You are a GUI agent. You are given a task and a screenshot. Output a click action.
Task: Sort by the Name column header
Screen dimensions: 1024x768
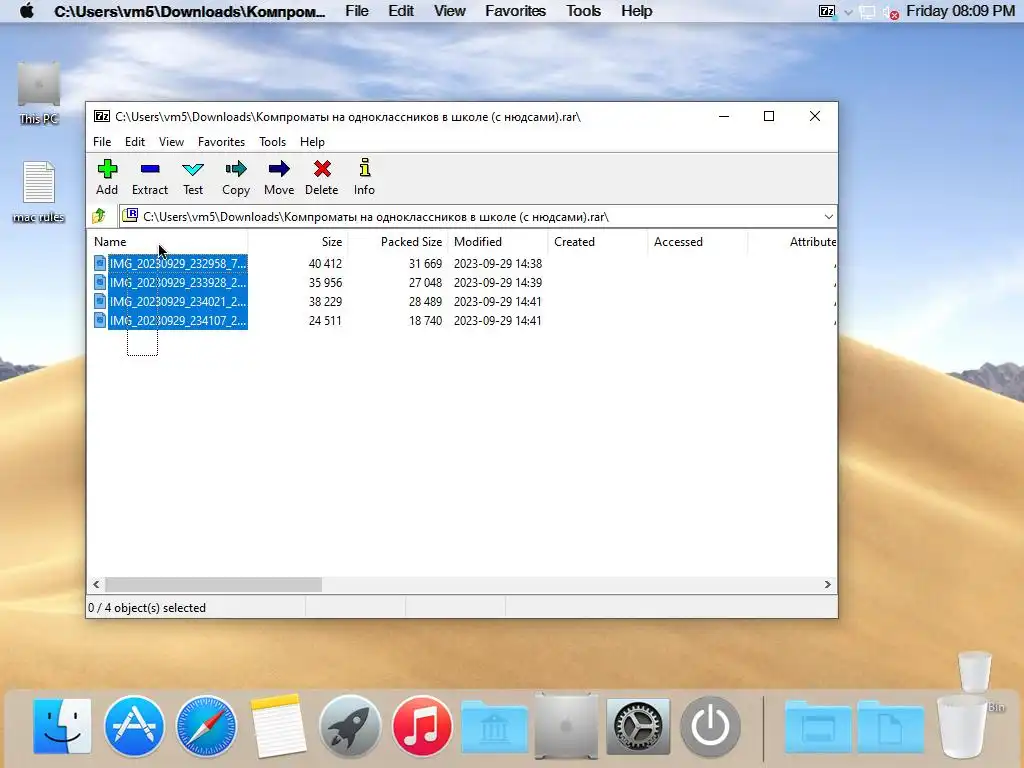(x=167, y=242)
